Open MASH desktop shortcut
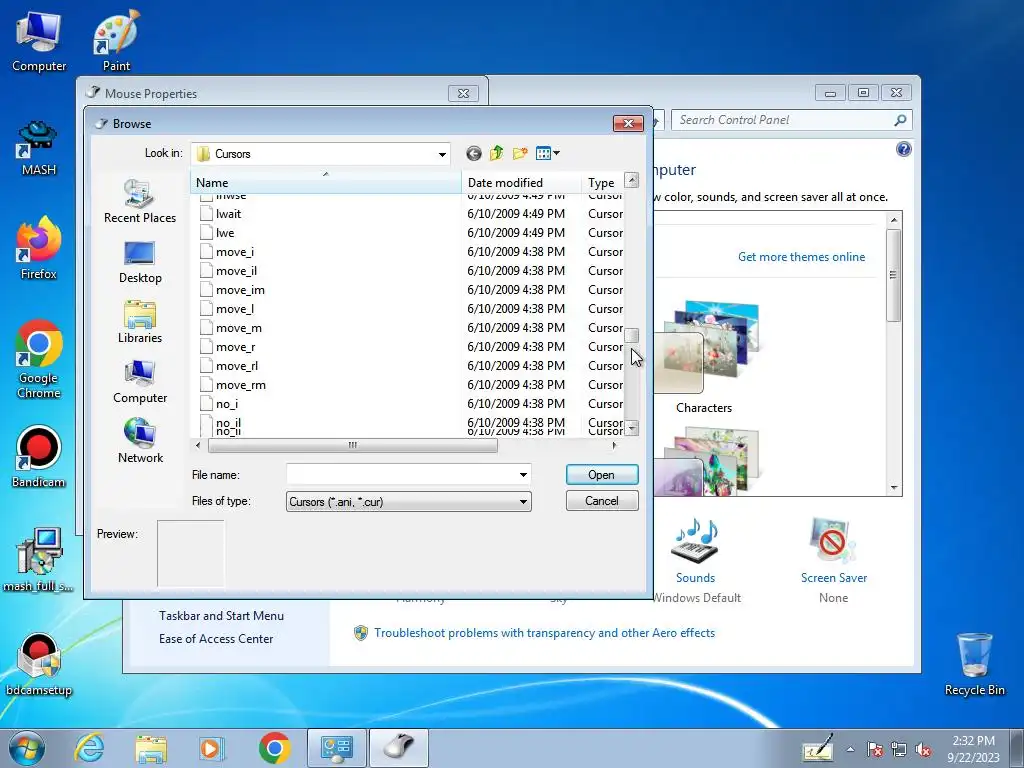Image resolution: width=1024 pixels, height=768 pixels. coord(39,148)
